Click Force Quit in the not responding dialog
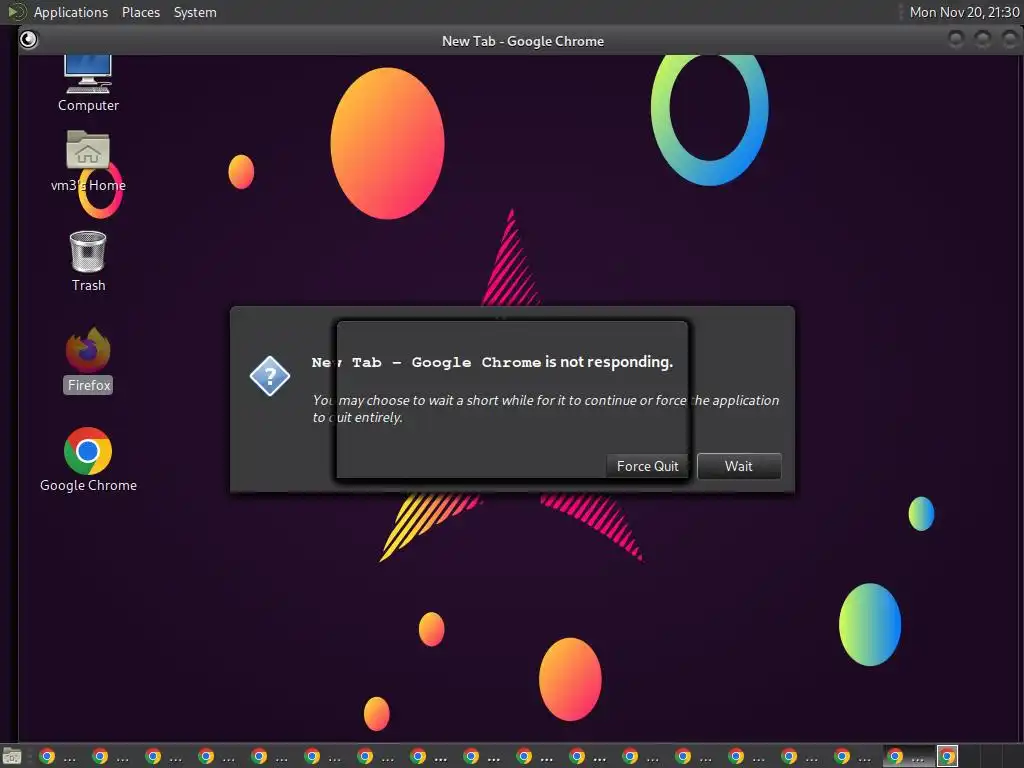The width and height of the screenshot is (1024, 768). click(647, 466)
